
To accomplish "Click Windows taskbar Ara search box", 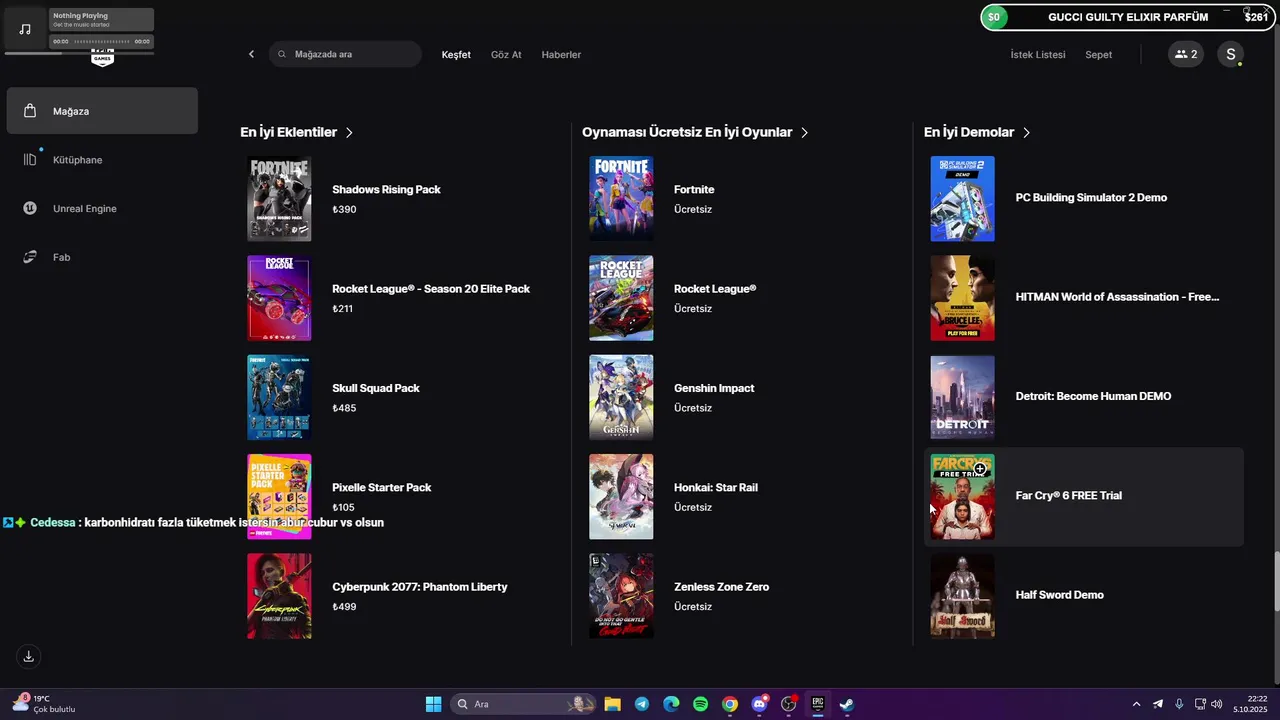I will coord(523,704).
